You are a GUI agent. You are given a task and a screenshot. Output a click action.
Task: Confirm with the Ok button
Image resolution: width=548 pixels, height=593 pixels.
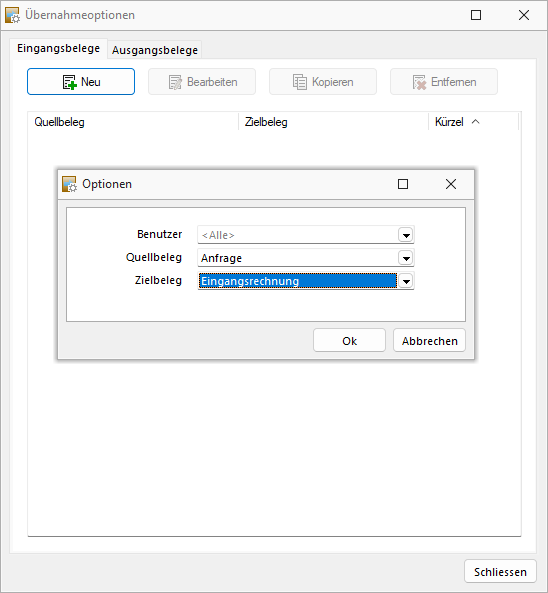tap(349, 340)
